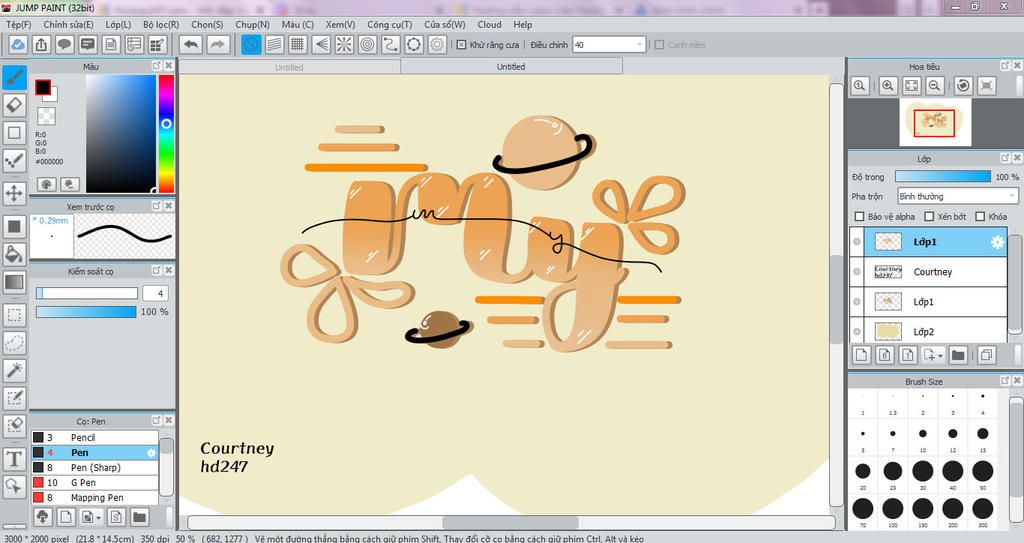Turn on the parallel lines snap guide
The width and height of the screenshot is (1024, 543).
point(274,44)
